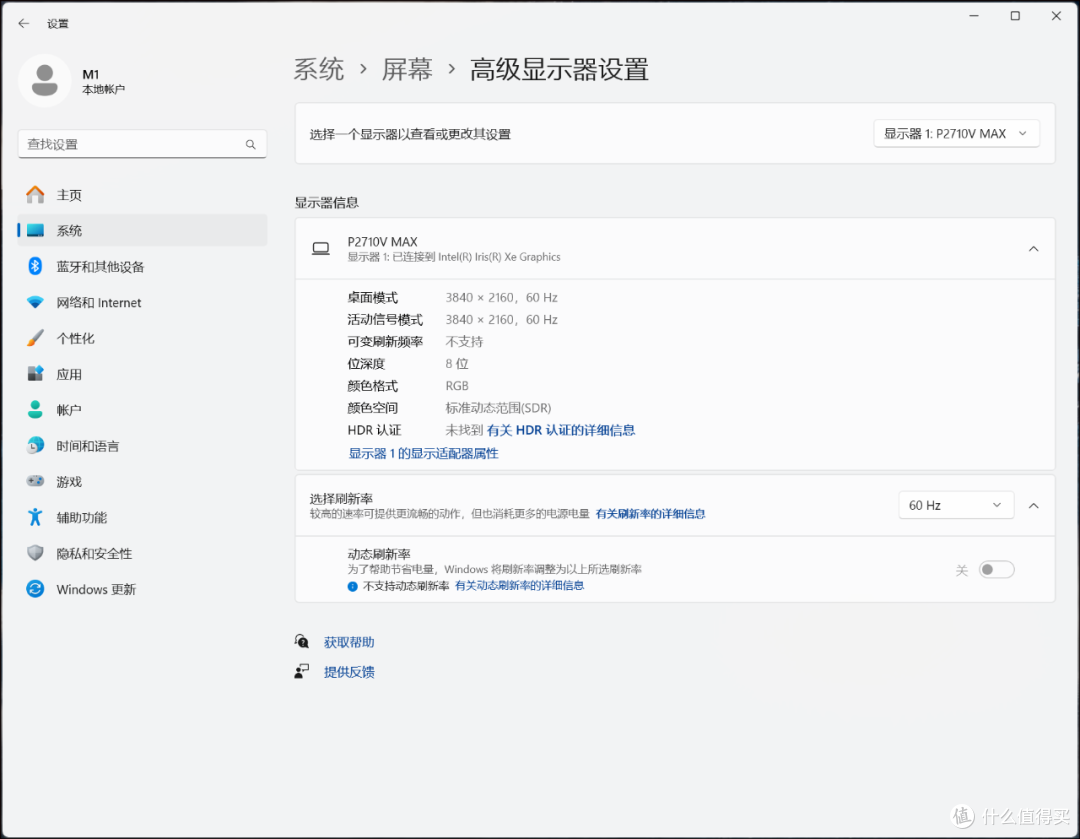Click the 系统 monitor icon

coord(35,231)
